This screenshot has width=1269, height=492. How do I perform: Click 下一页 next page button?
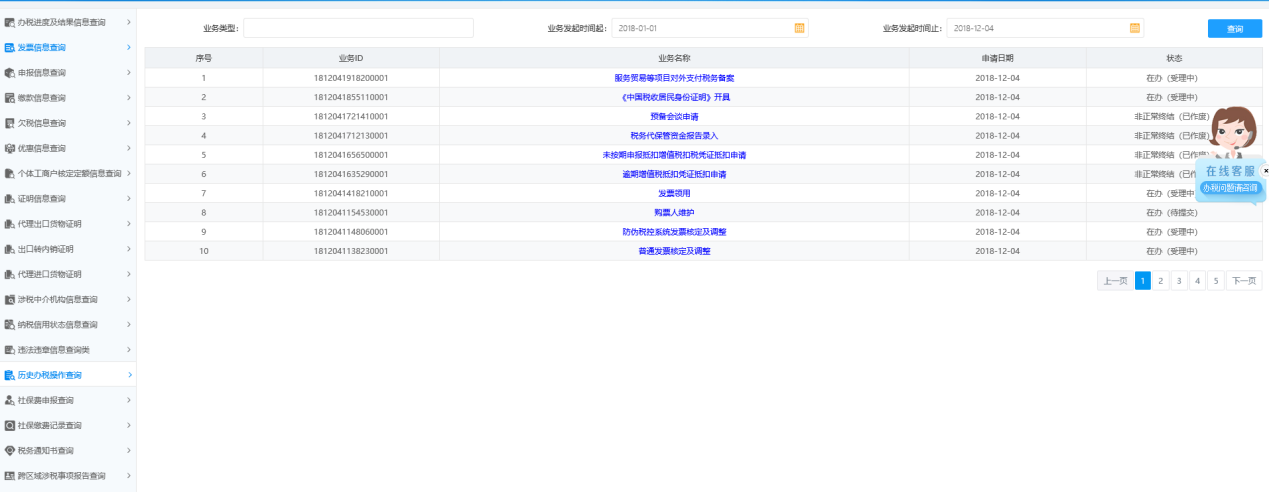pyautogui.click(x=1243, y=281)
